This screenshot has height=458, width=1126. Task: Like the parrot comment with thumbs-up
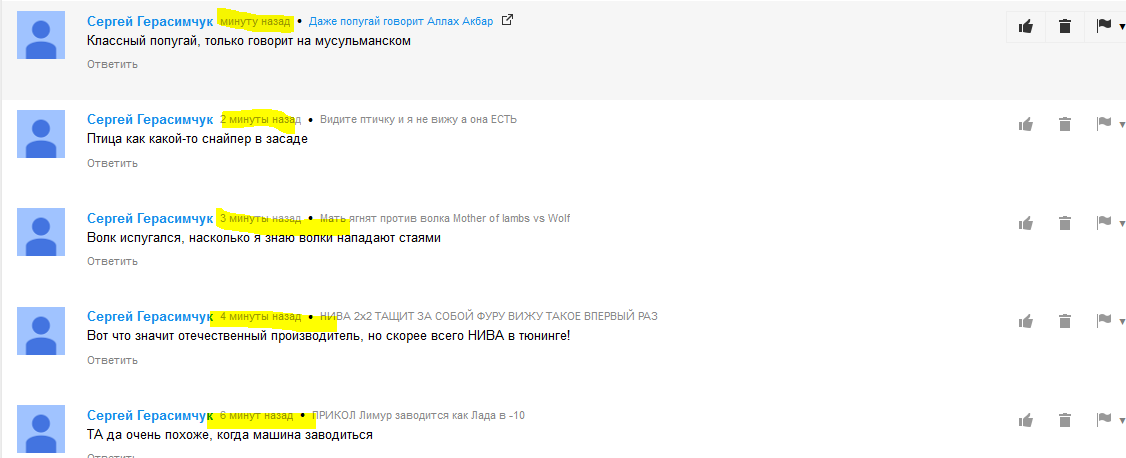coord(1025,27)
